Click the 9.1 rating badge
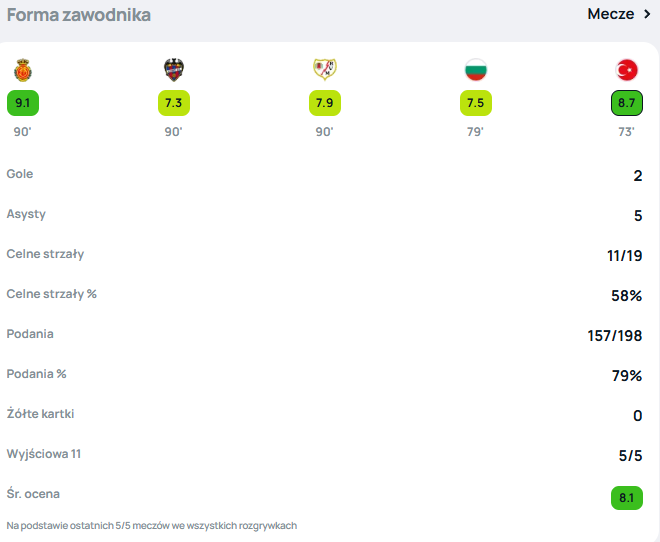The image size is (660, 542). coord(23,103)
